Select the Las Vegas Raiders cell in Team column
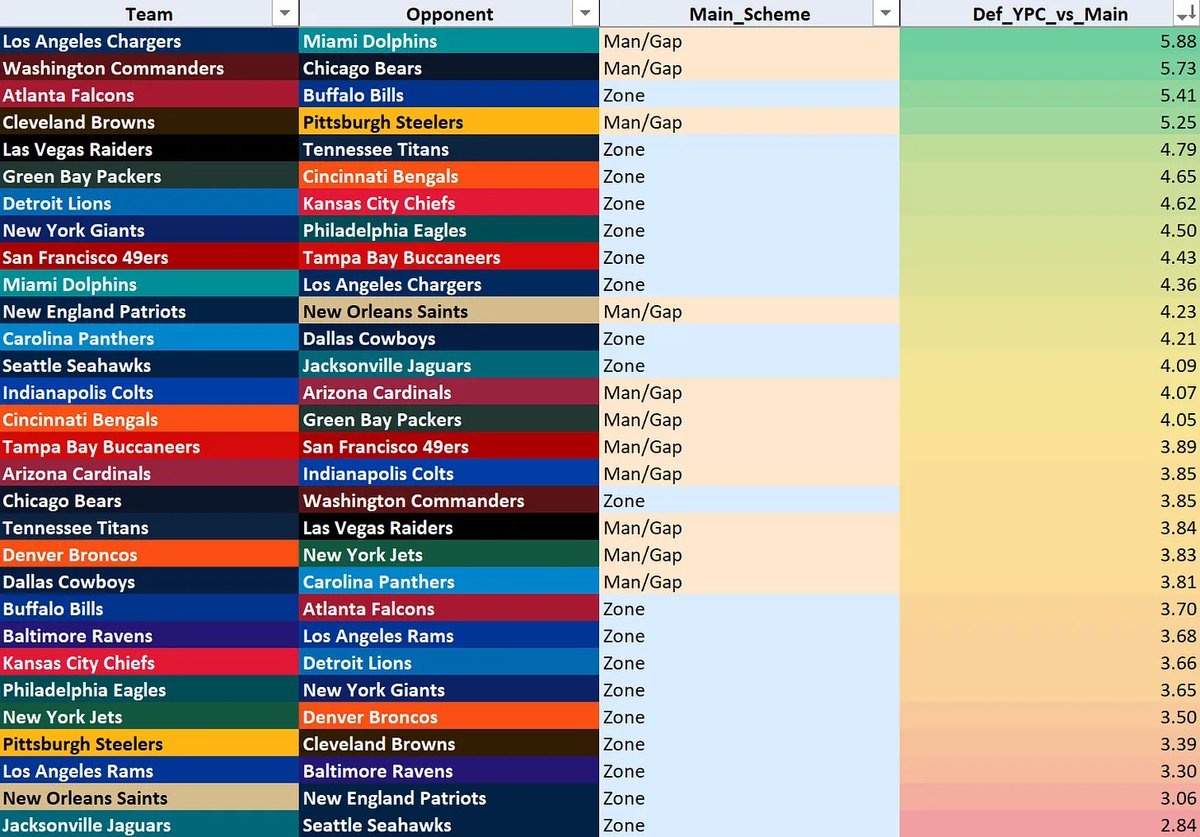This screenshot has height=837, width=1200. [149, 150]
